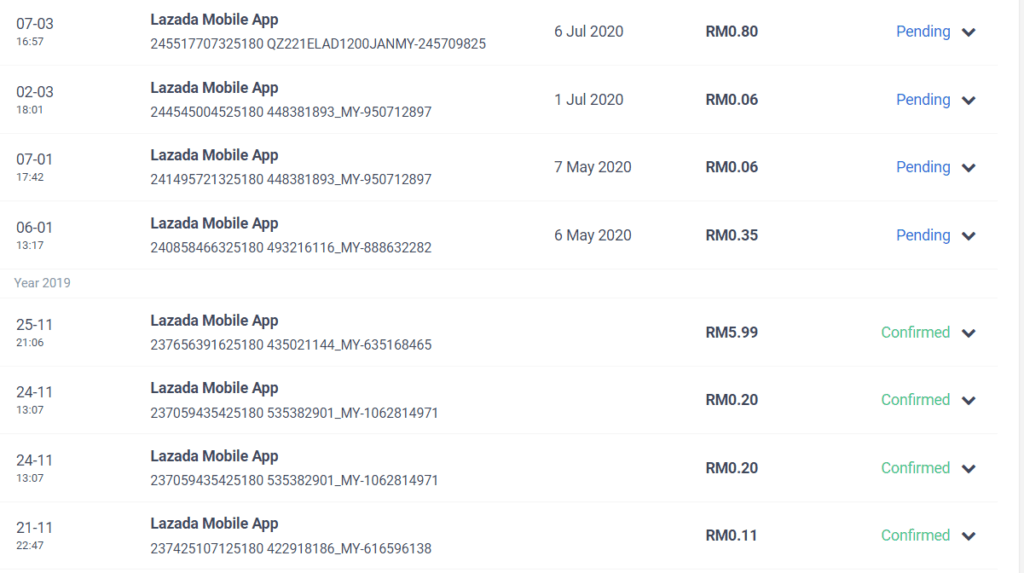The width and height of the screenshot is (1024, 573).
Task: Click Pending status on 6 May 2020 row
Action: (923, 235)
